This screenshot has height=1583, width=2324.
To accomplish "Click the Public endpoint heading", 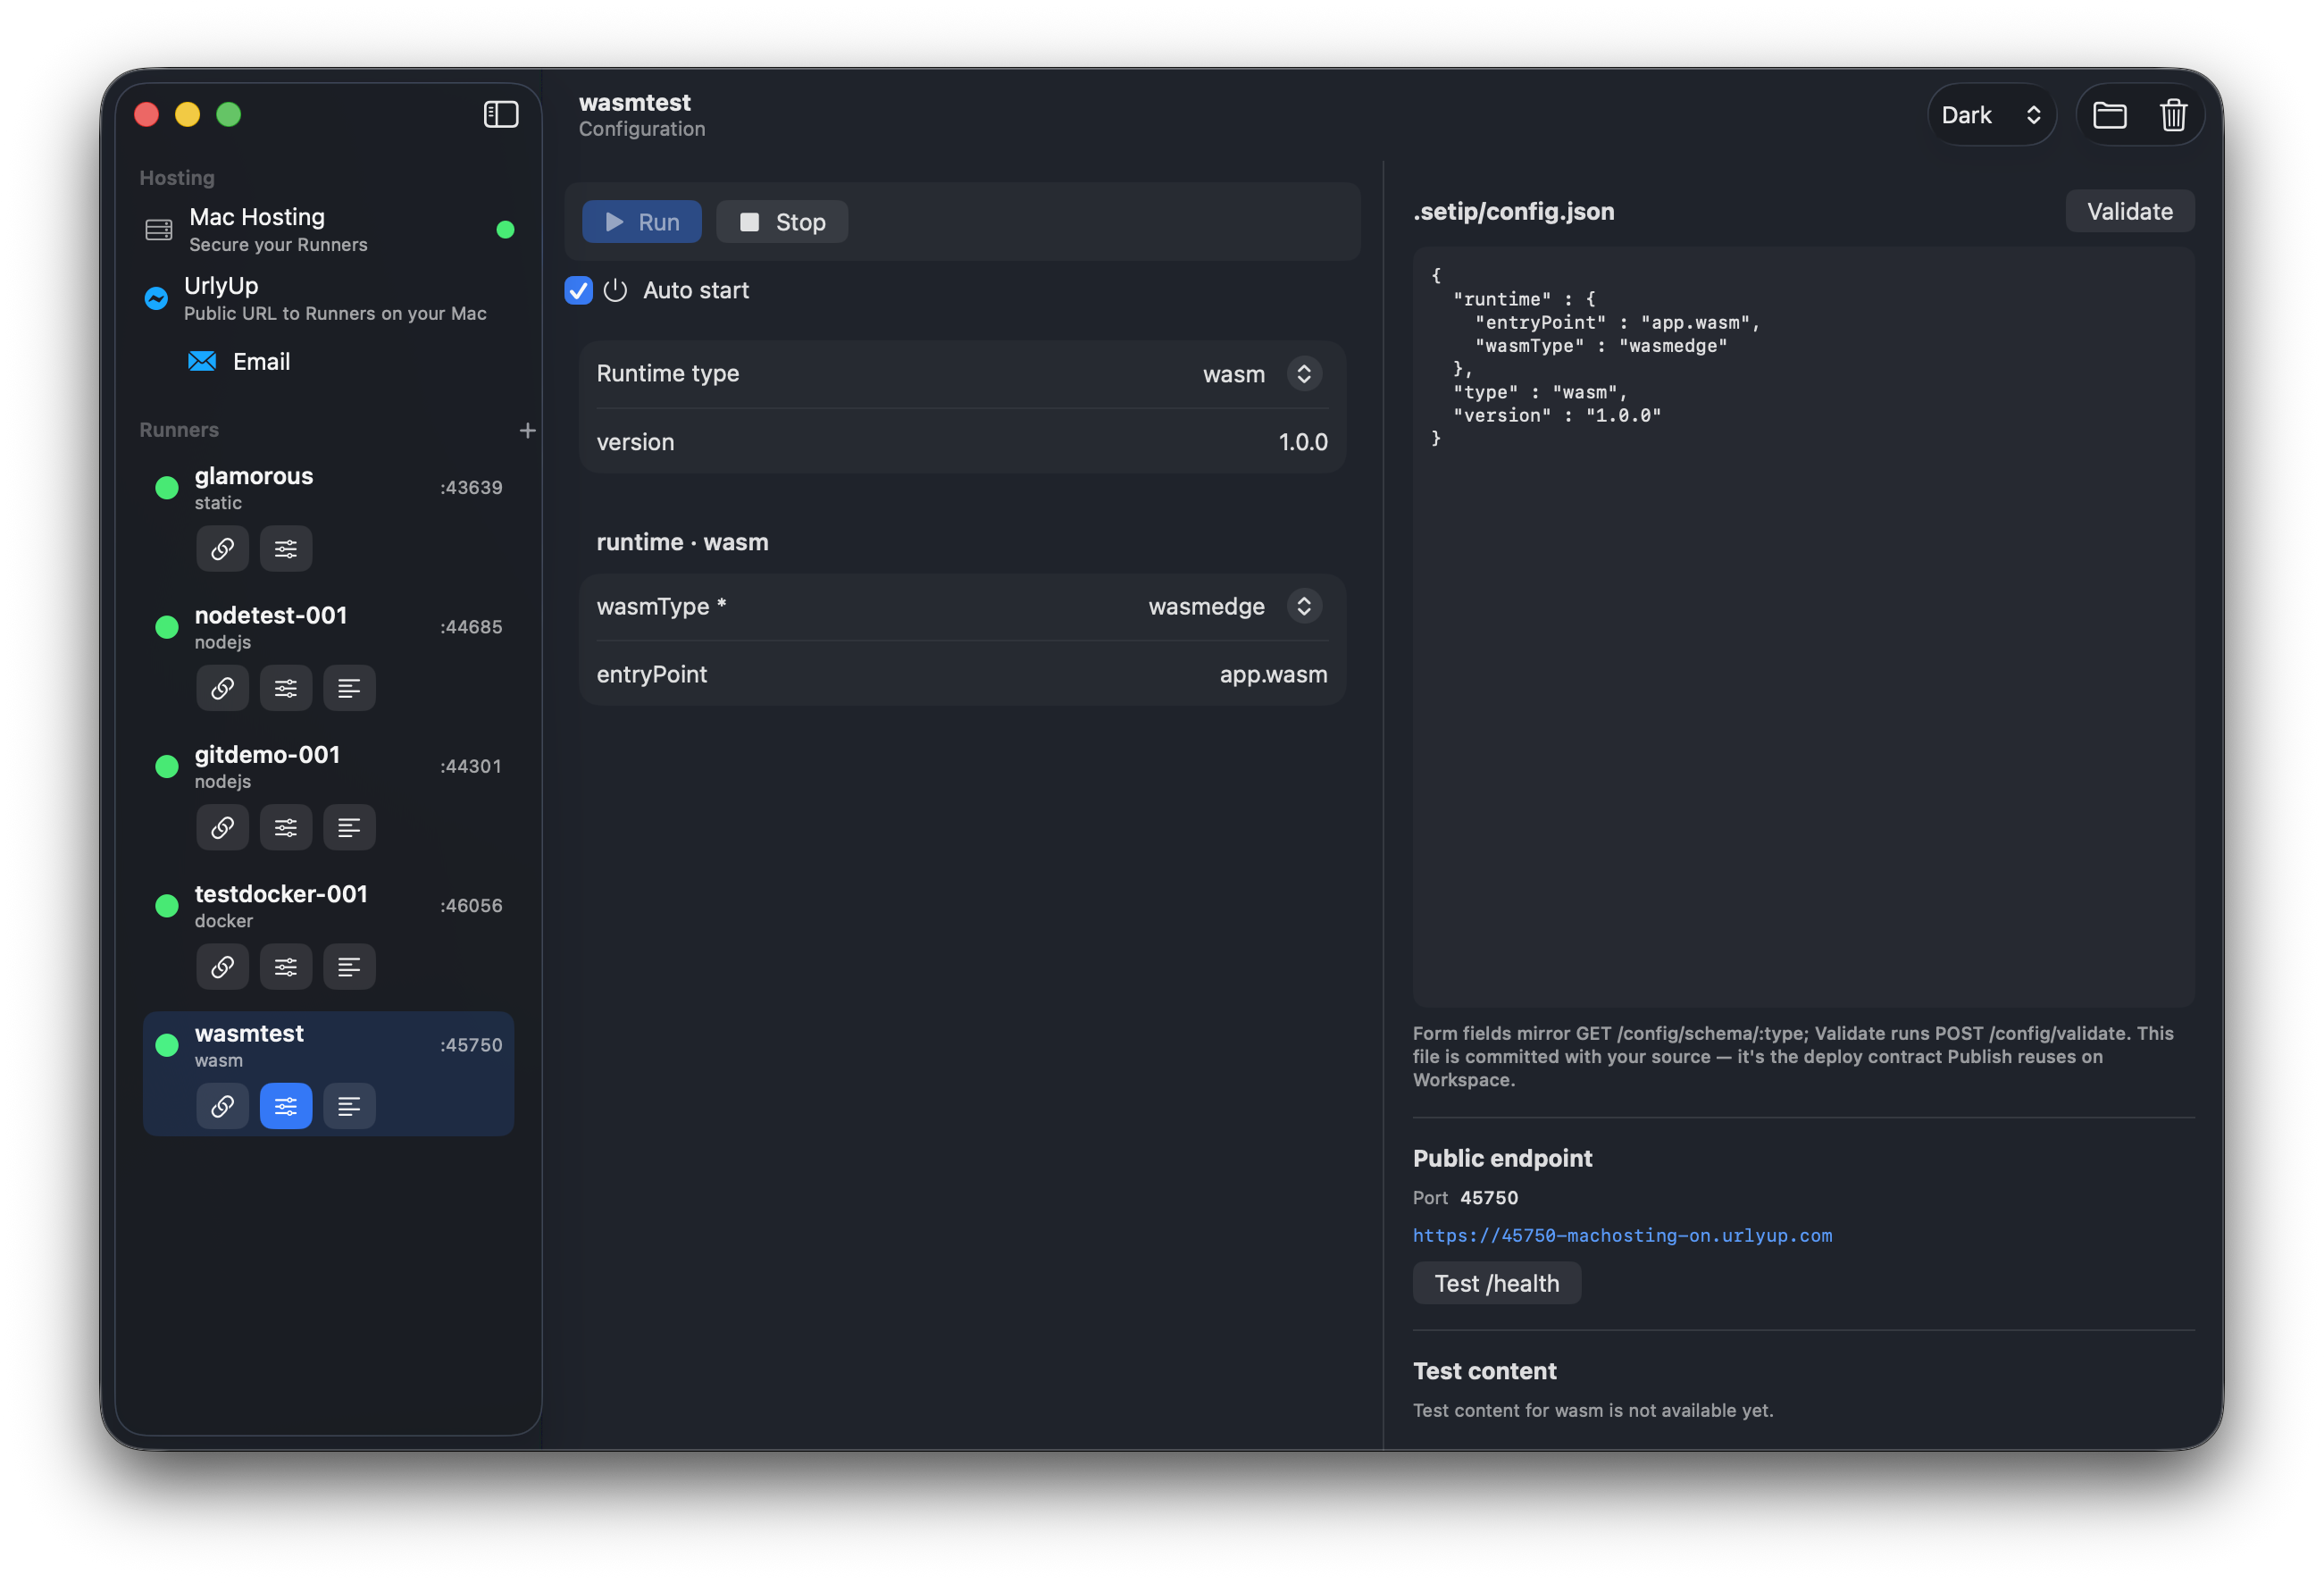I will [x=1502, y=1158].
